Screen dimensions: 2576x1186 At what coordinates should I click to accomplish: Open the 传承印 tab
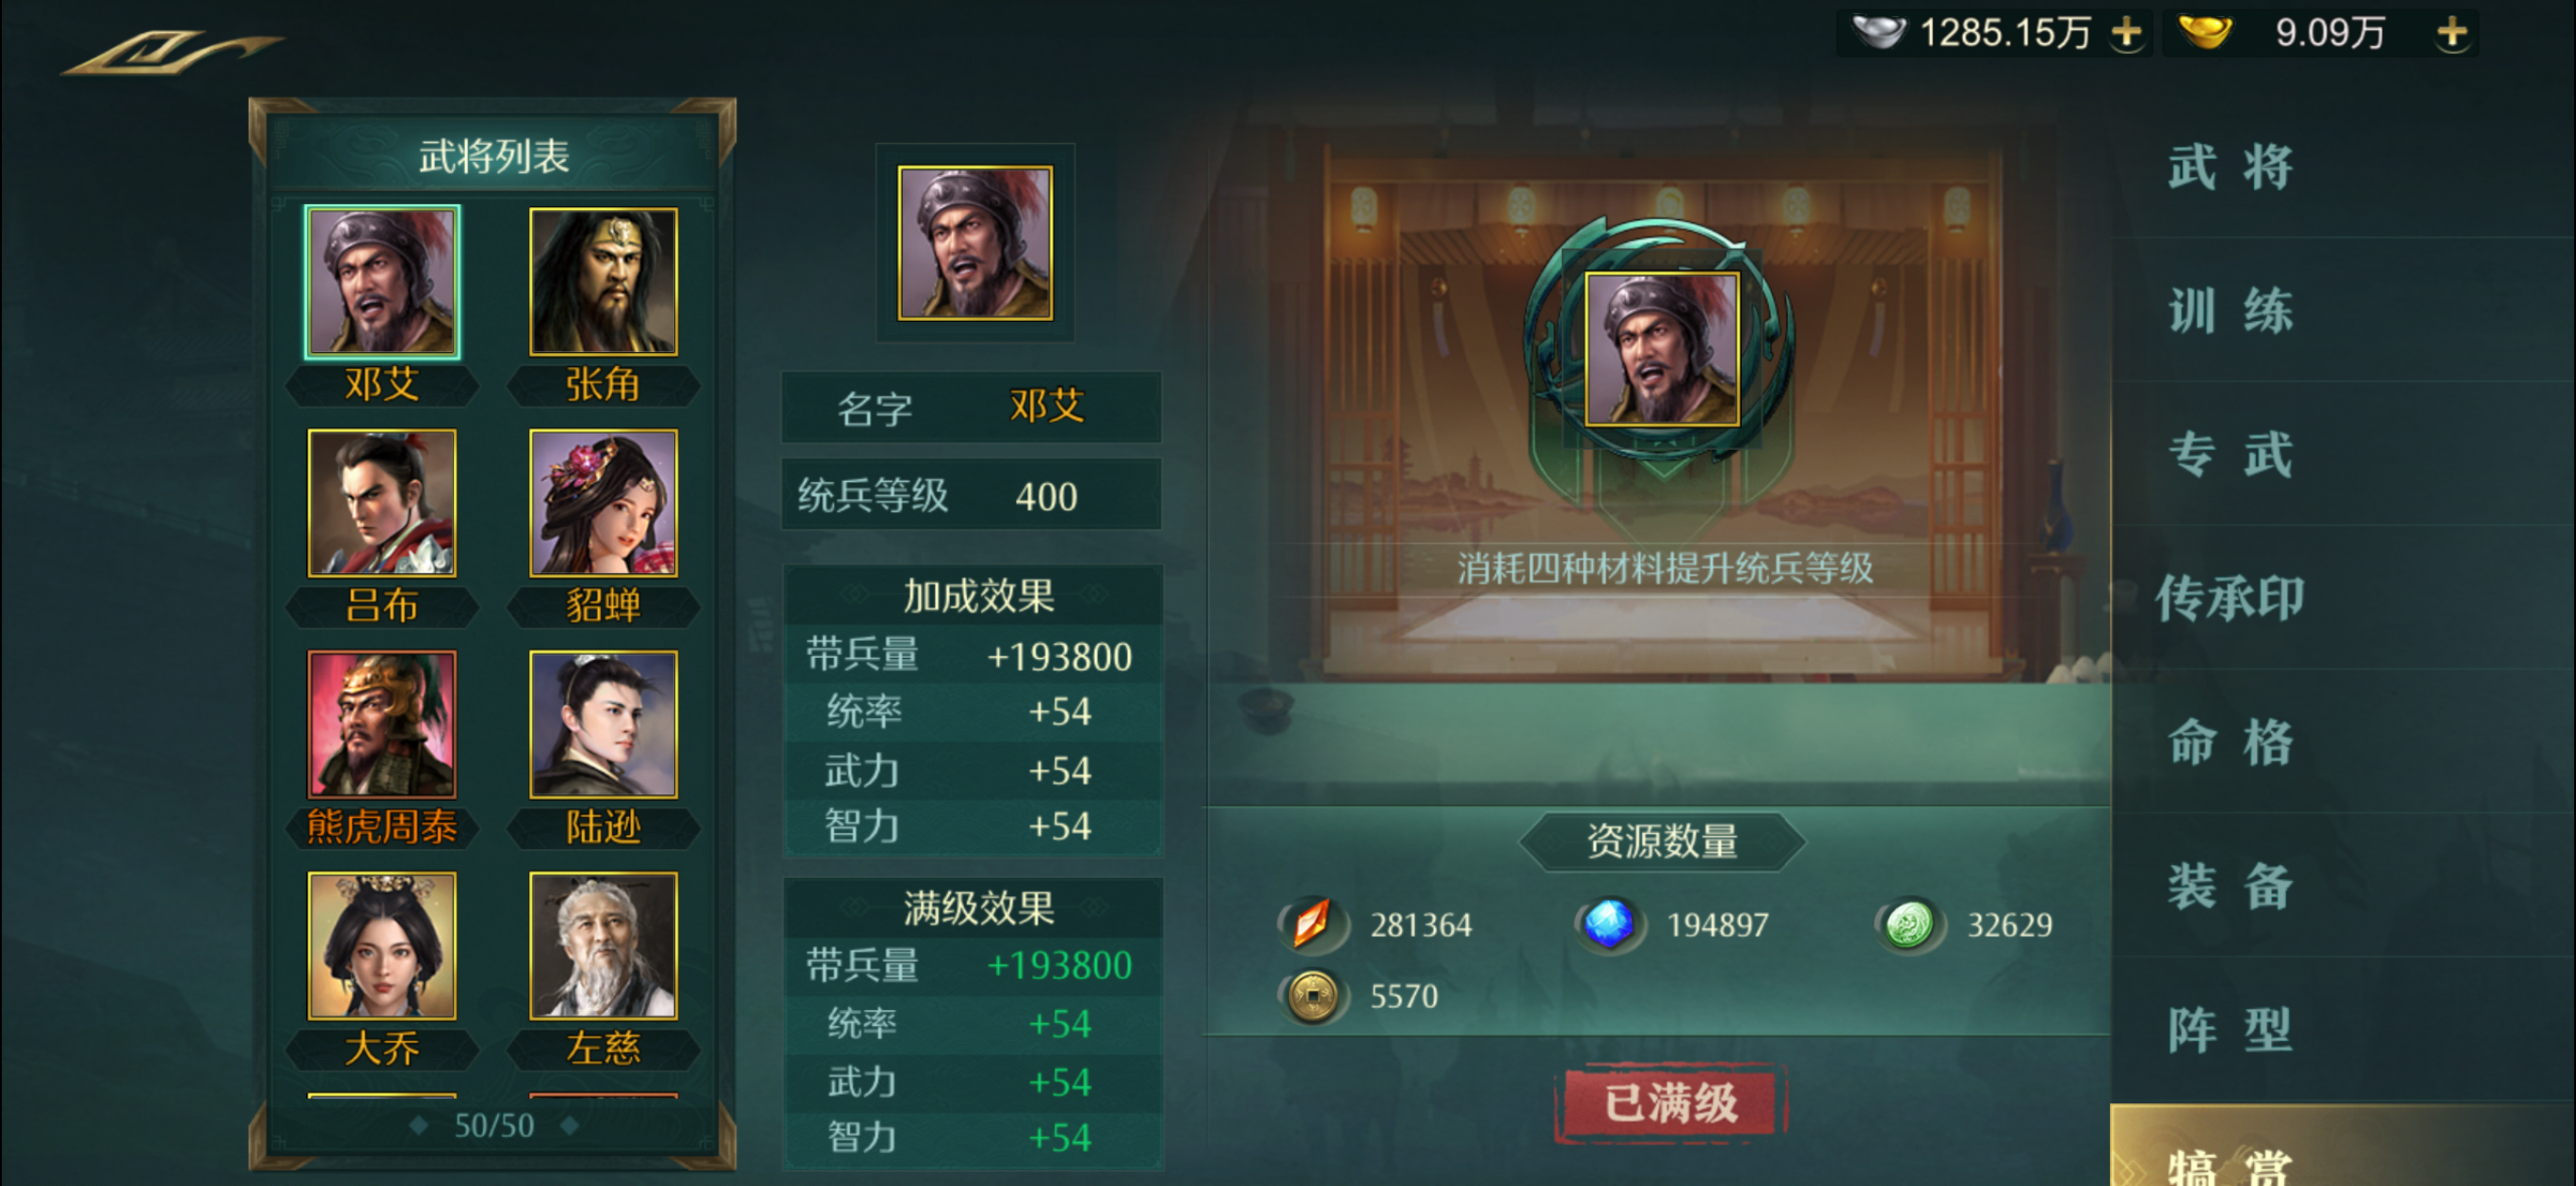(x=2229, y=598)
